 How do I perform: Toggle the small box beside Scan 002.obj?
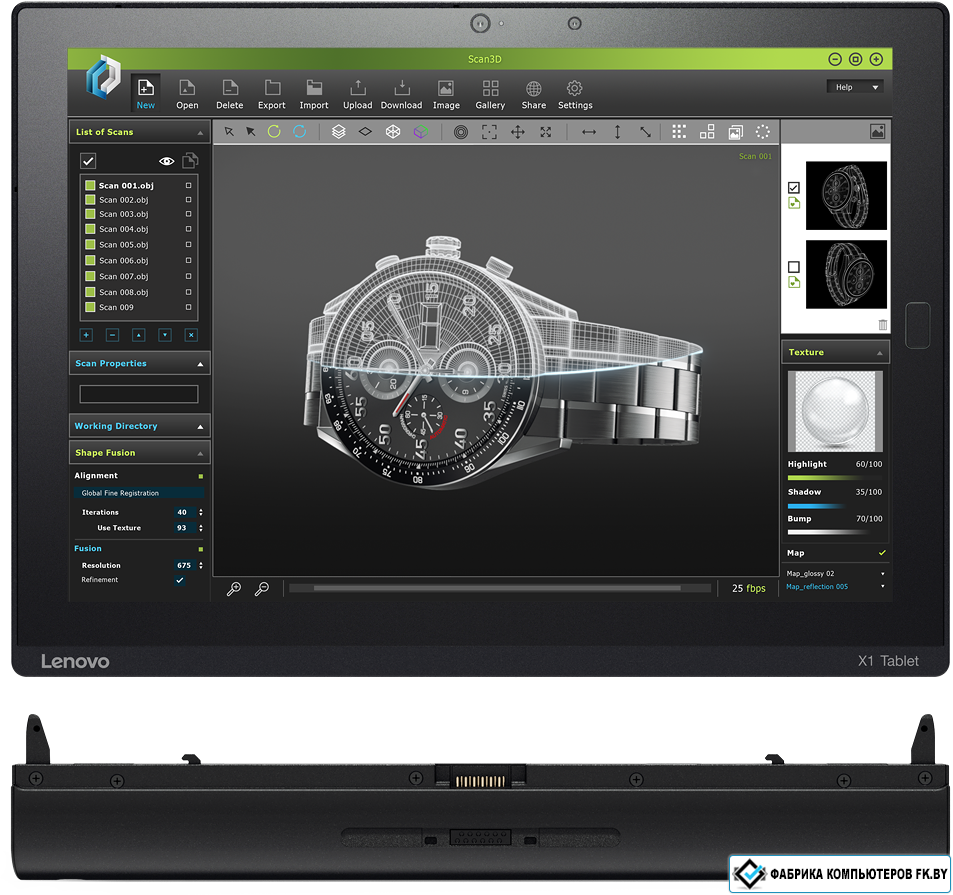pos(188,200)
